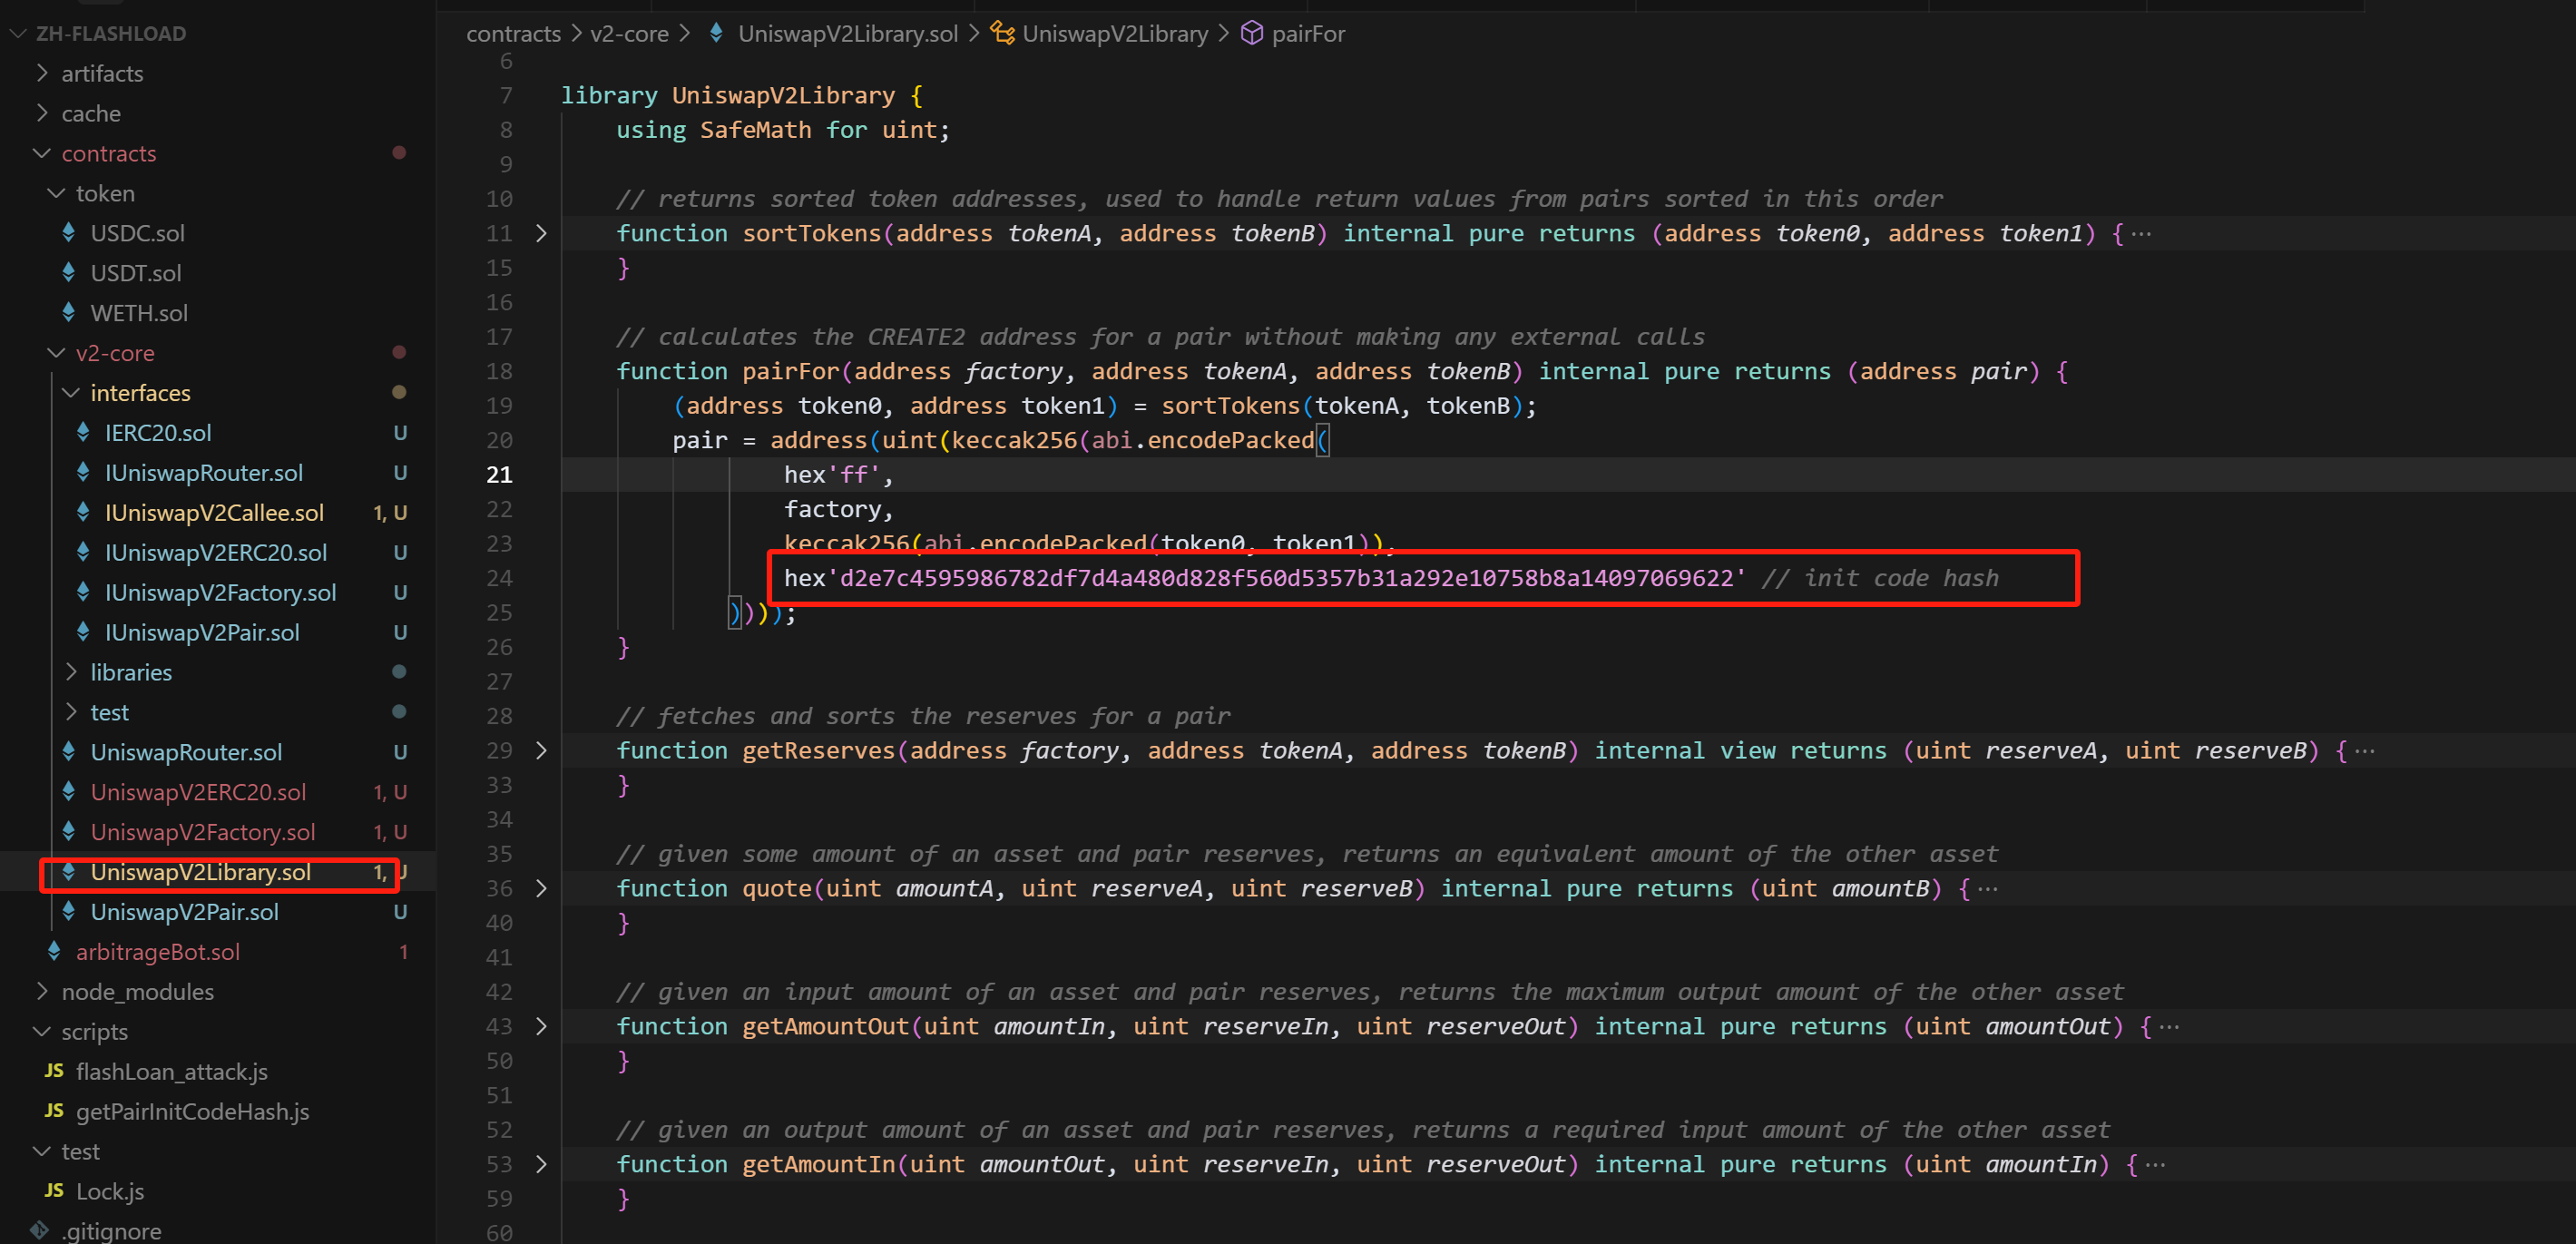Click the Solidity icon beside UniswapV2Factory.sol
Screen dimensions: 2576x1244
[69, 831]
